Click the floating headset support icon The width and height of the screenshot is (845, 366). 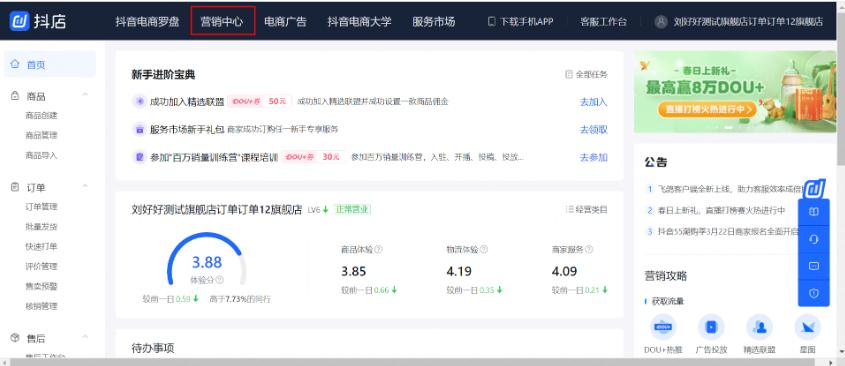click(x=814, y=239)
